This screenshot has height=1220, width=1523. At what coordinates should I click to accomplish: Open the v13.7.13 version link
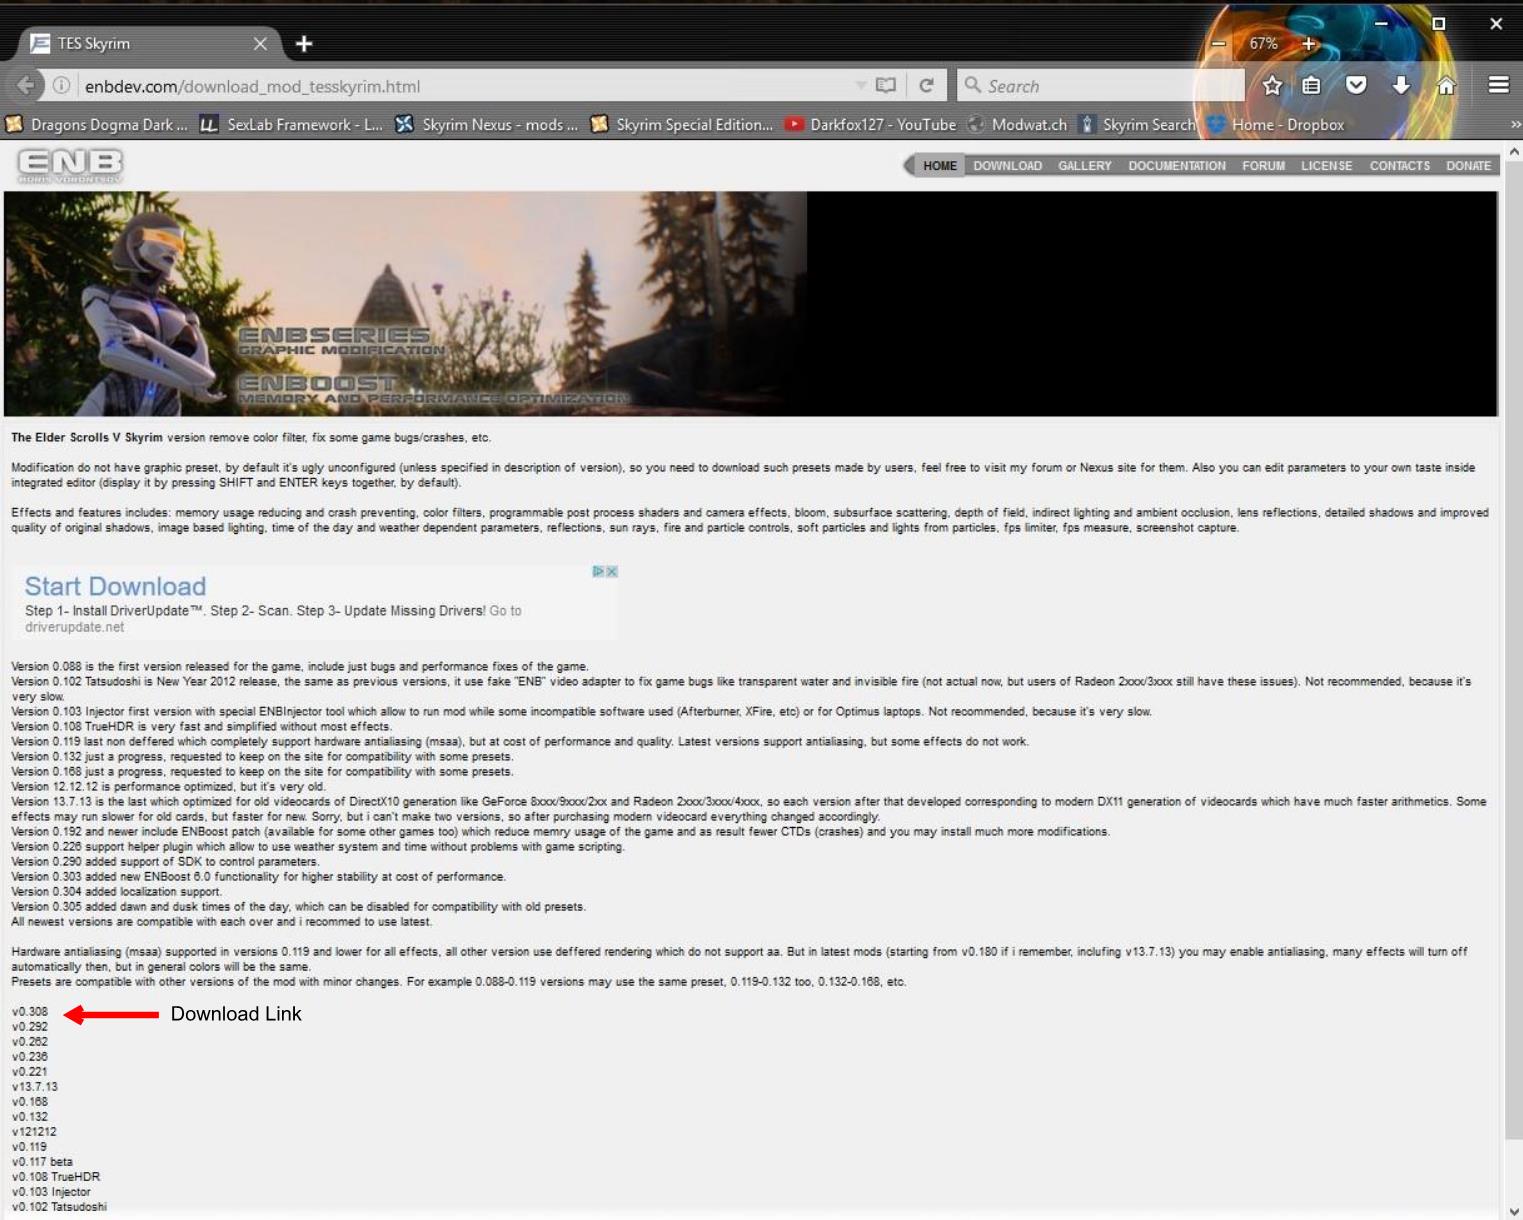point(35,1087)
